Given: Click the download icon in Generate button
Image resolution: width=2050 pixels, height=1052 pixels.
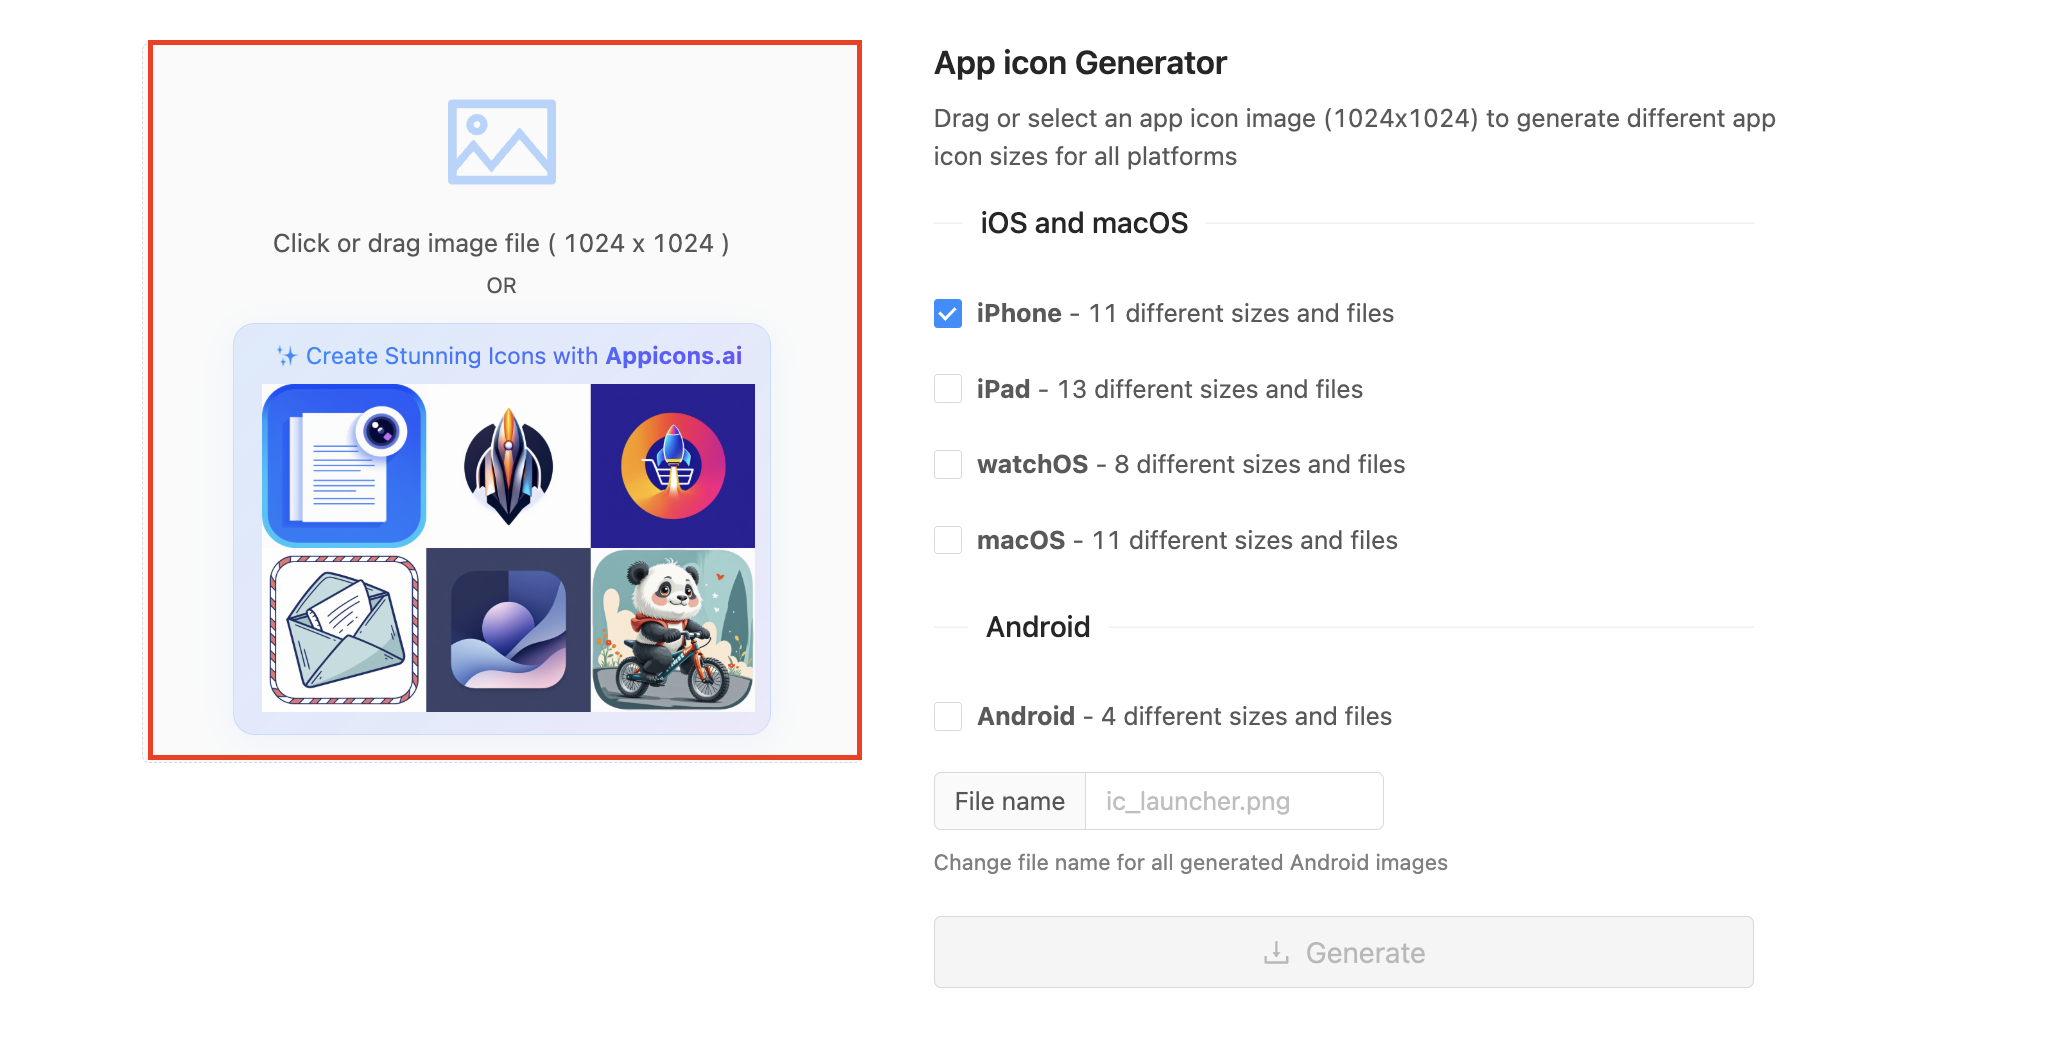Looking at the screenshot, I should coord(1276,953).
